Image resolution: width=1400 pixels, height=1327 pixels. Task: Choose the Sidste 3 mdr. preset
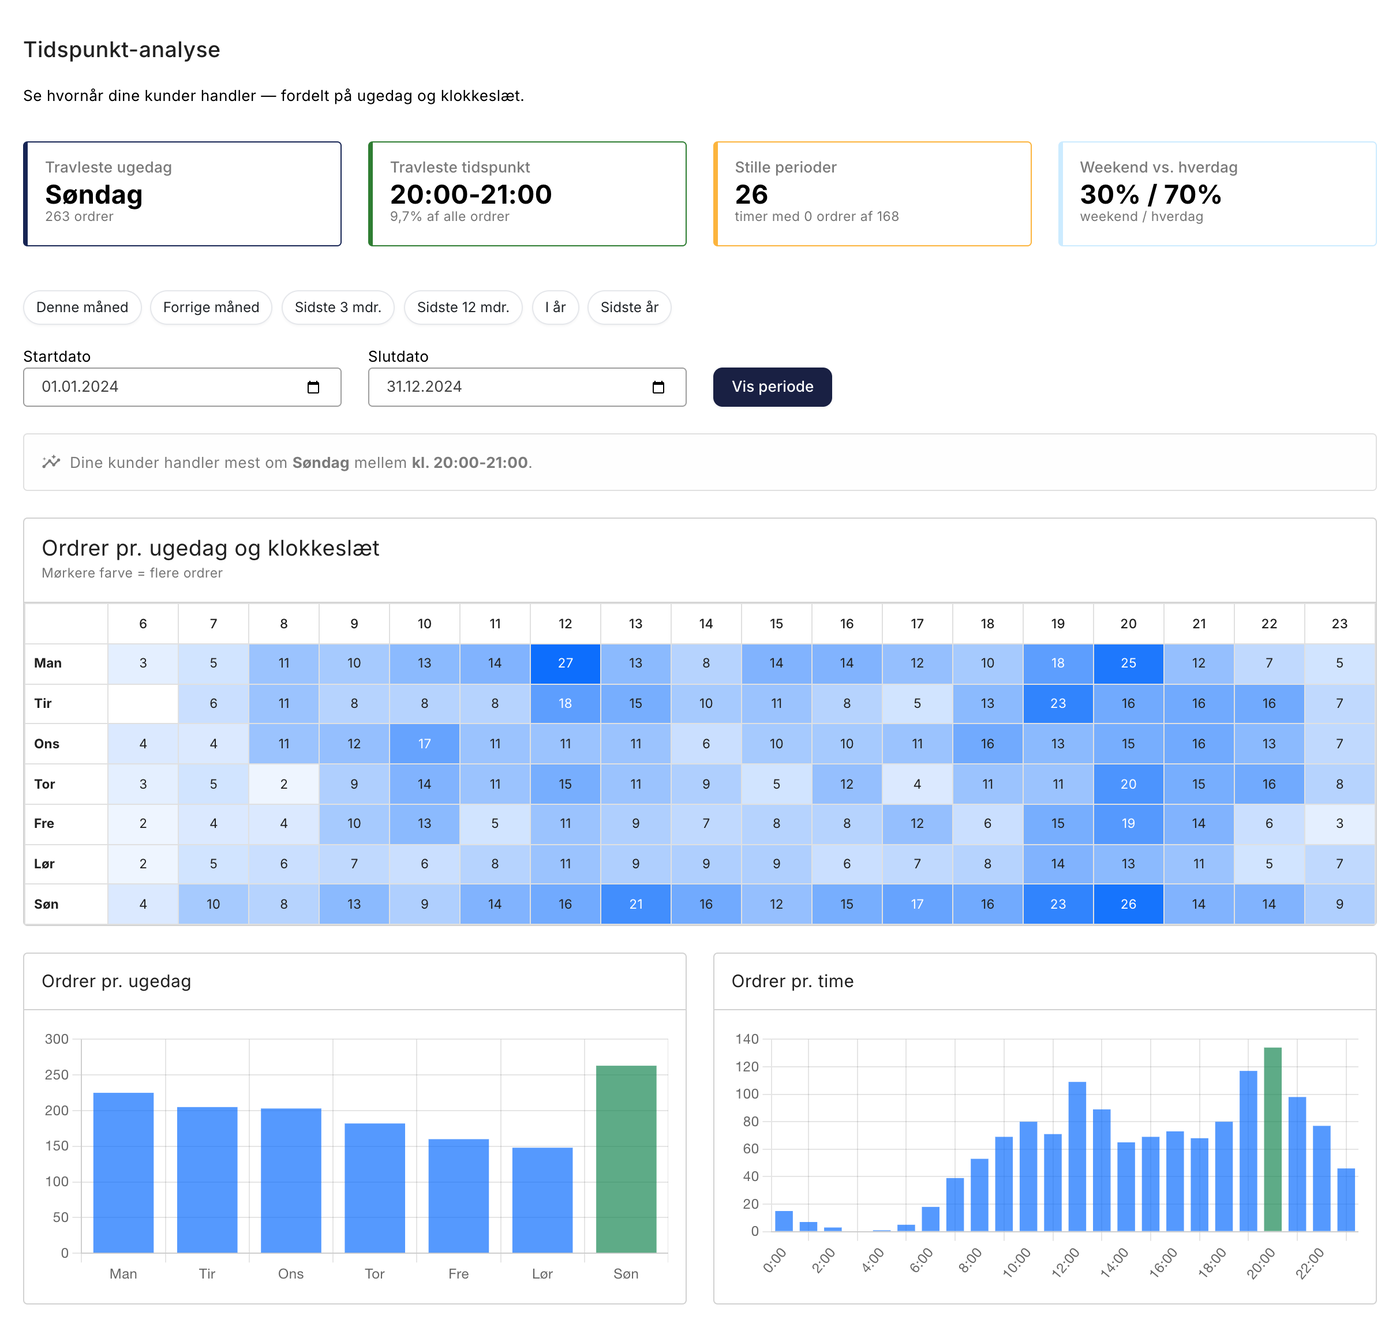[338, 307]
